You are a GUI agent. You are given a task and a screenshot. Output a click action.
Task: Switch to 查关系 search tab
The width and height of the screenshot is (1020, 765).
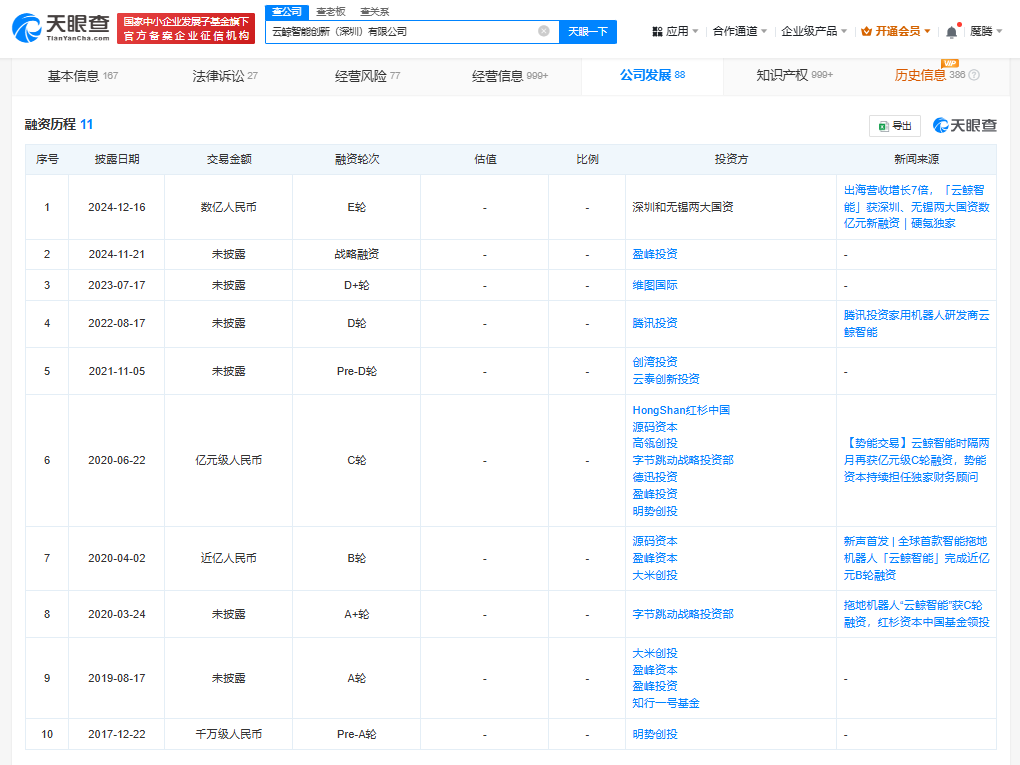375,12
